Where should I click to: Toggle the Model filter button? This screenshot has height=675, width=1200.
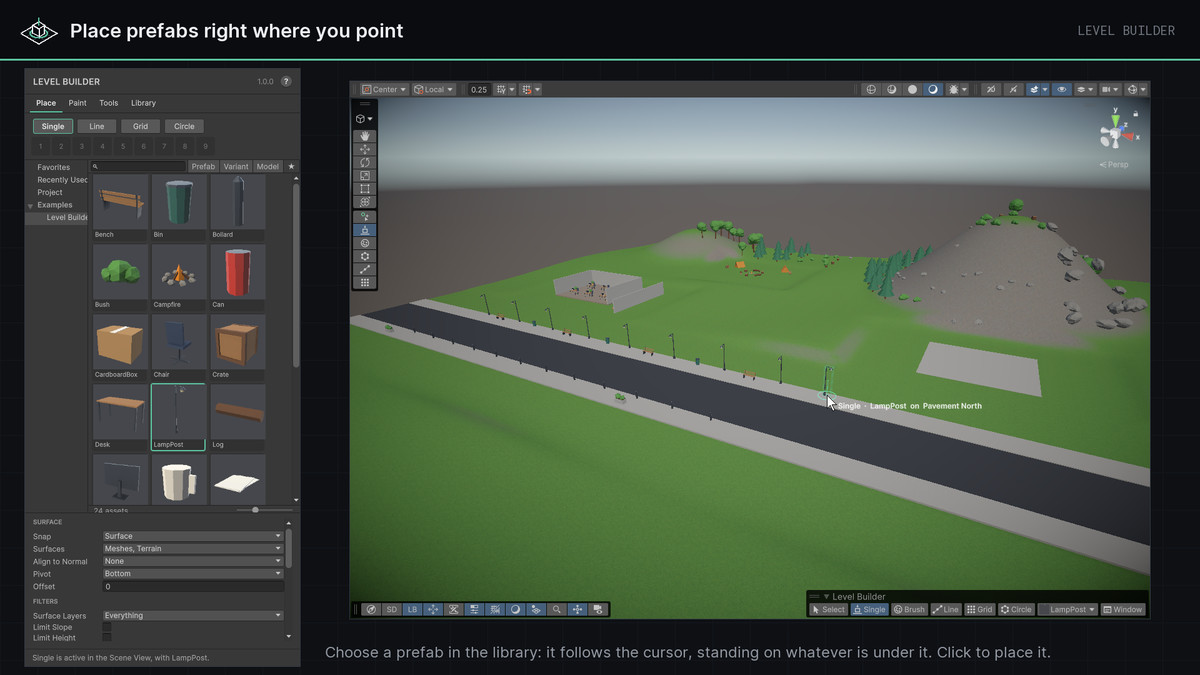point(267,166)
